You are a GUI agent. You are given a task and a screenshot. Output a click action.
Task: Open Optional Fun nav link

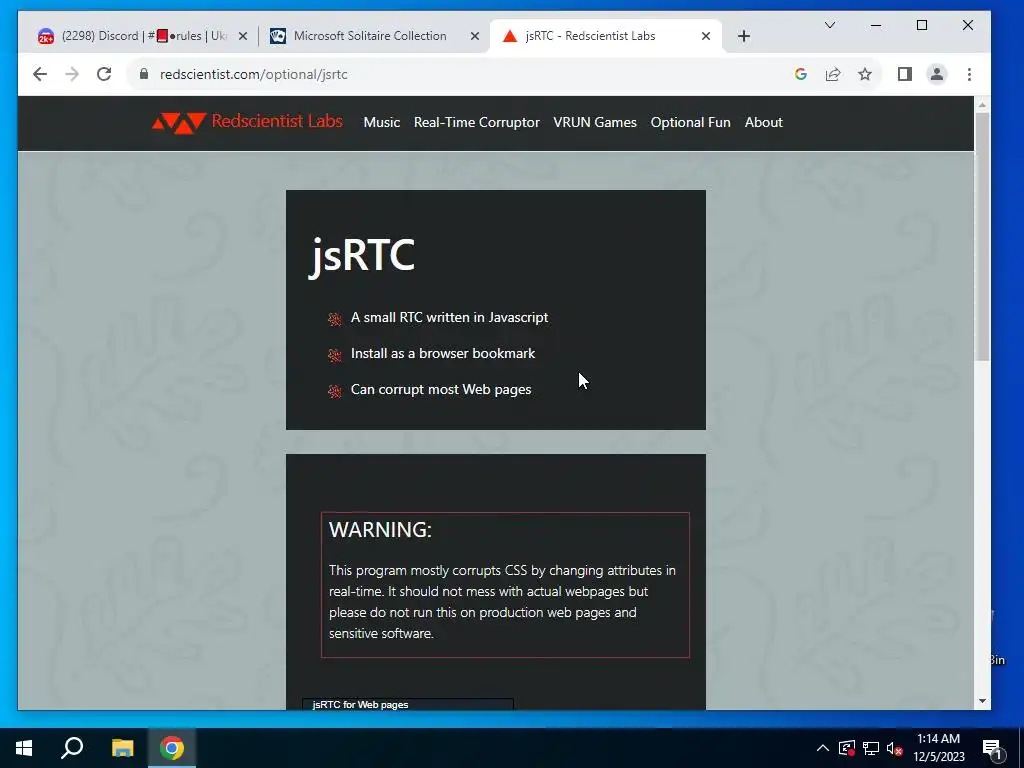pos(690,123)
